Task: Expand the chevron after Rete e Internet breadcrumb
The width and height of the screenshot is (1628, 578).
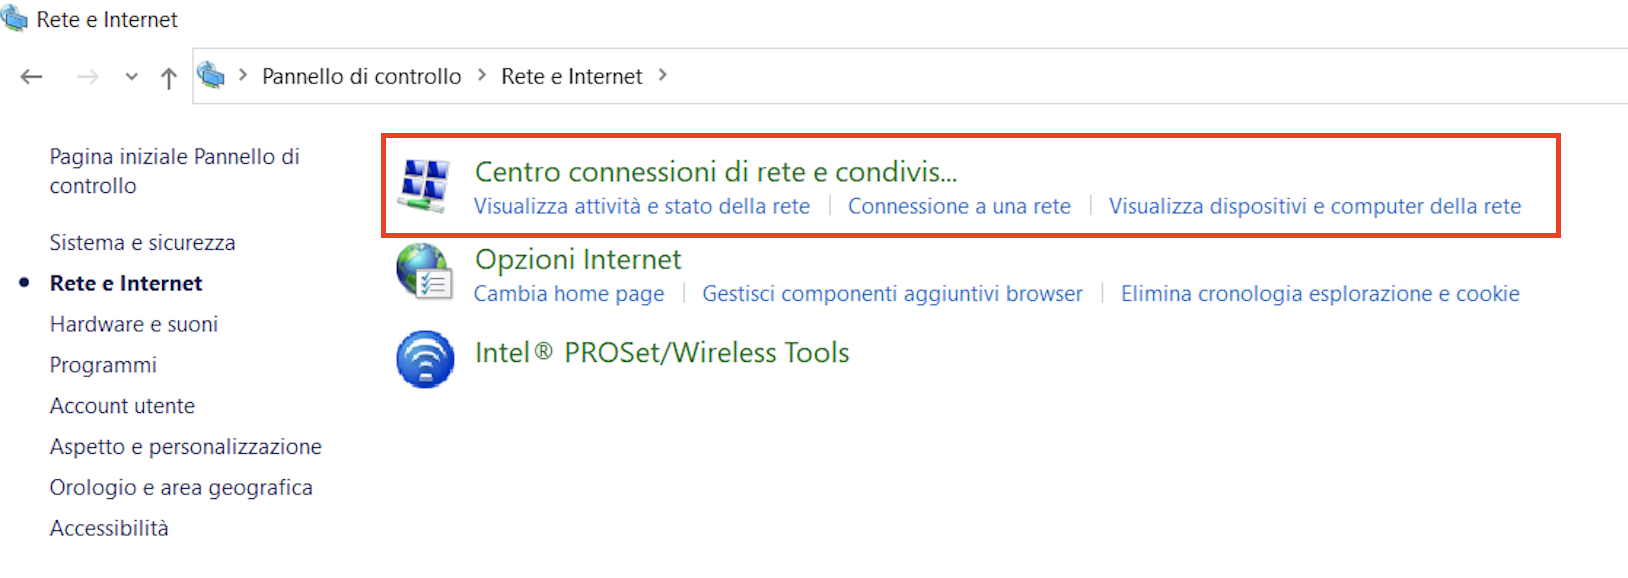Action: [x=662, y=75]
